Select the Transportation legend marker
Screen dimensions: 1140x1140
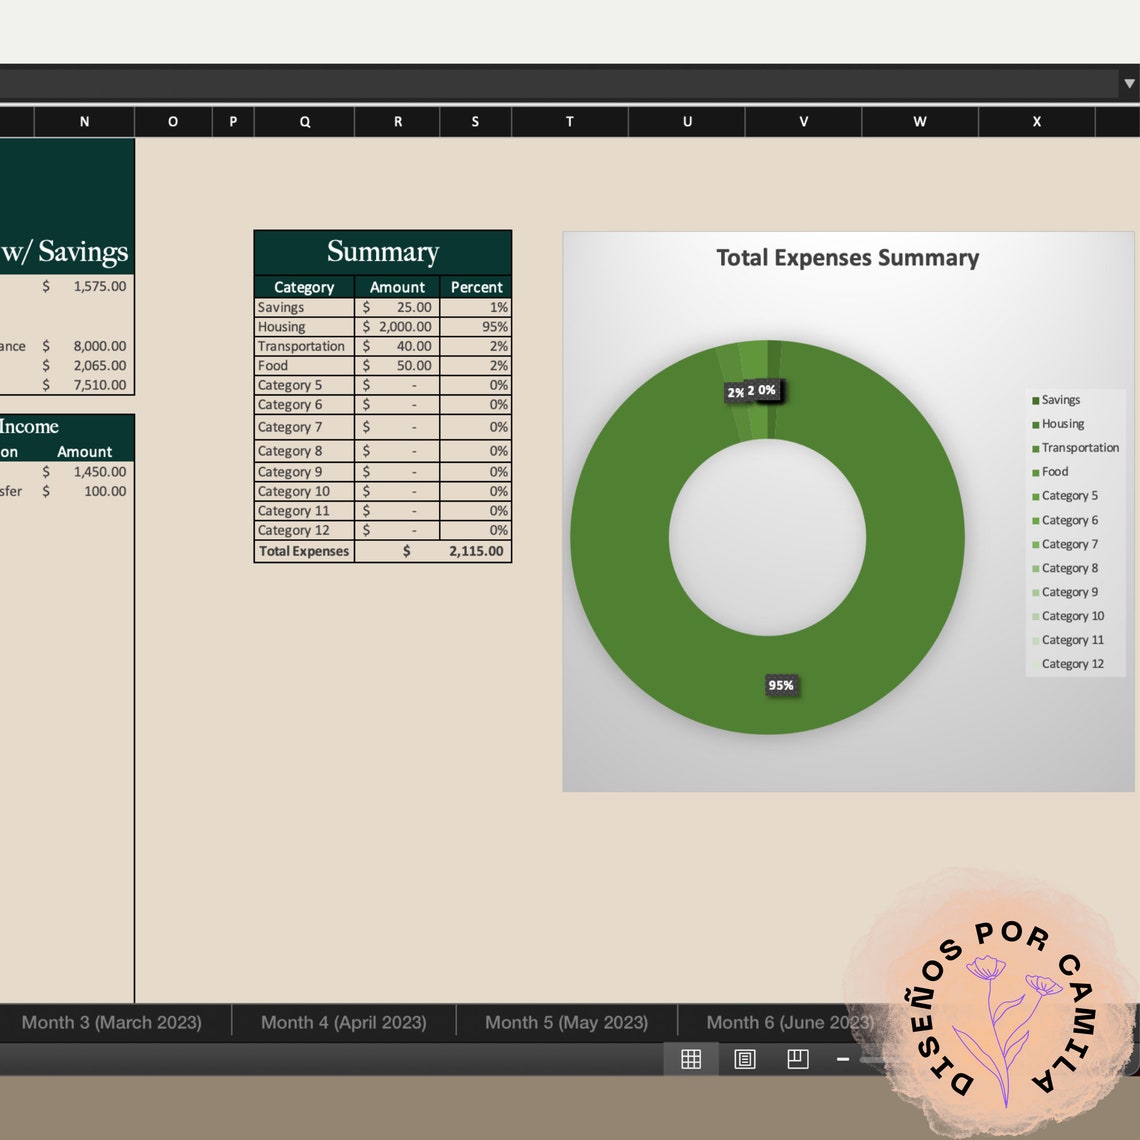[x=1035, y=447]
